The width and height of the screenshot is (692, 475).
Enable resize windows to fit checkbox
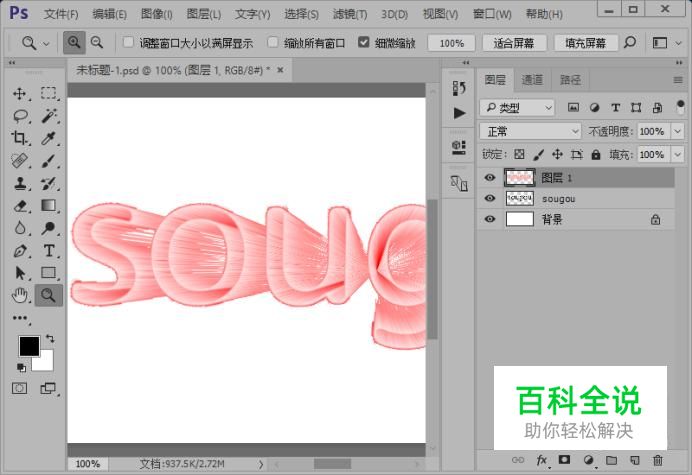[x=128, y=42]
